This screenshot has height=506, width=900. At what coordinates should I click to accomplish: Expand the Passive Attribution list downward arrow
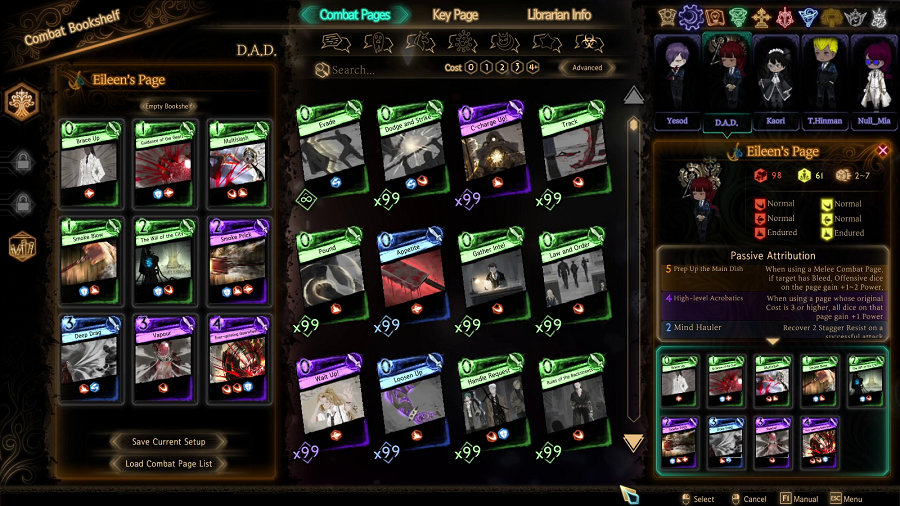tap(773, 341)
